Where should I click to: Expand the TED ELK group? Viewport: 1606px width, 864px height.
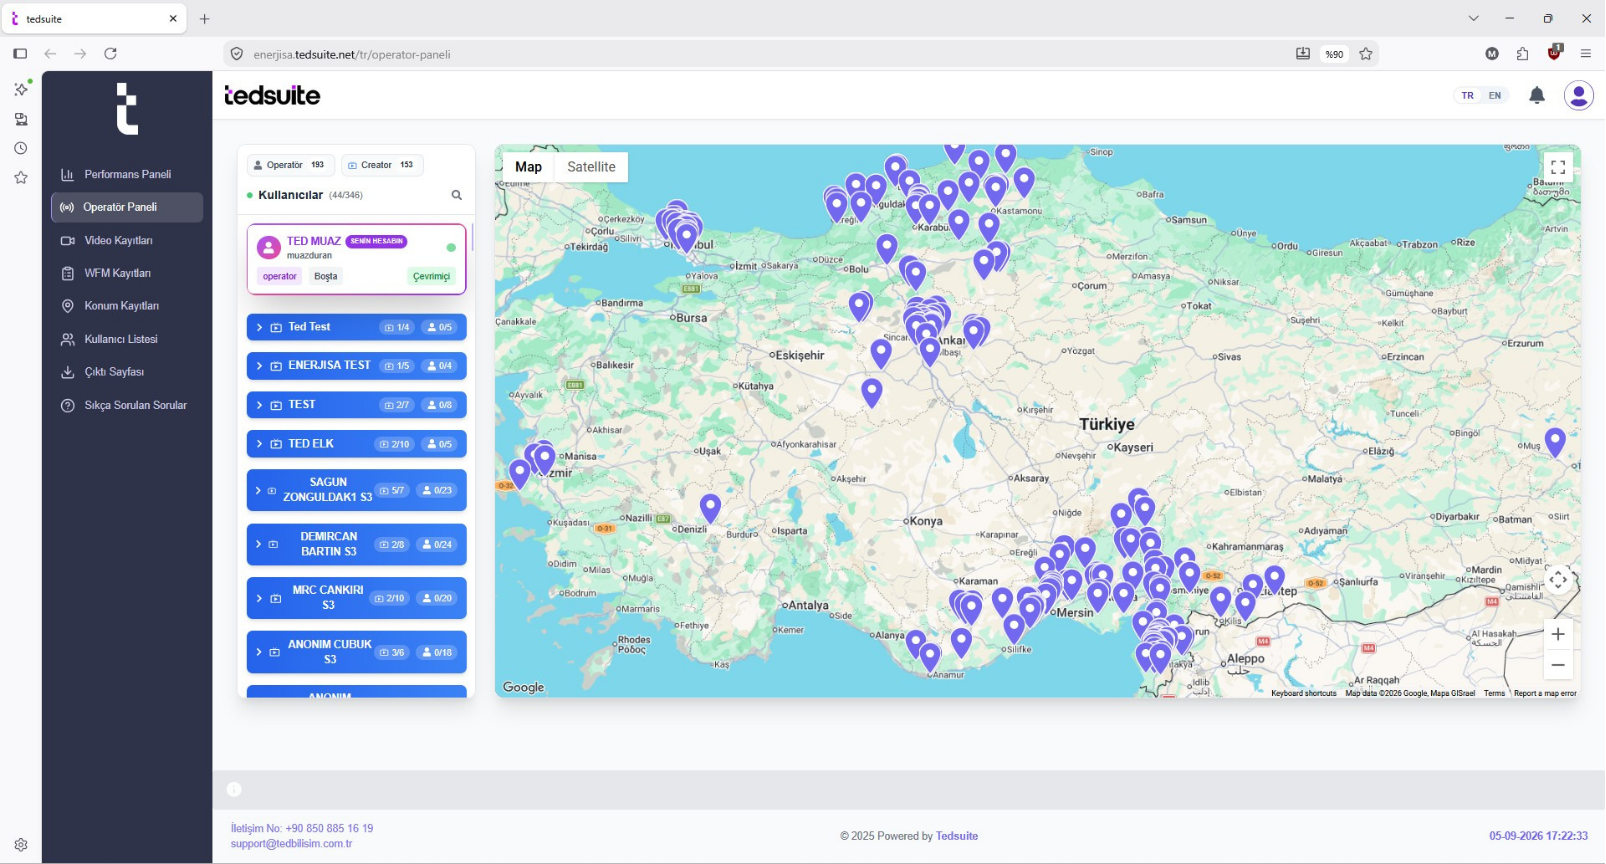[x=356, y=444]
